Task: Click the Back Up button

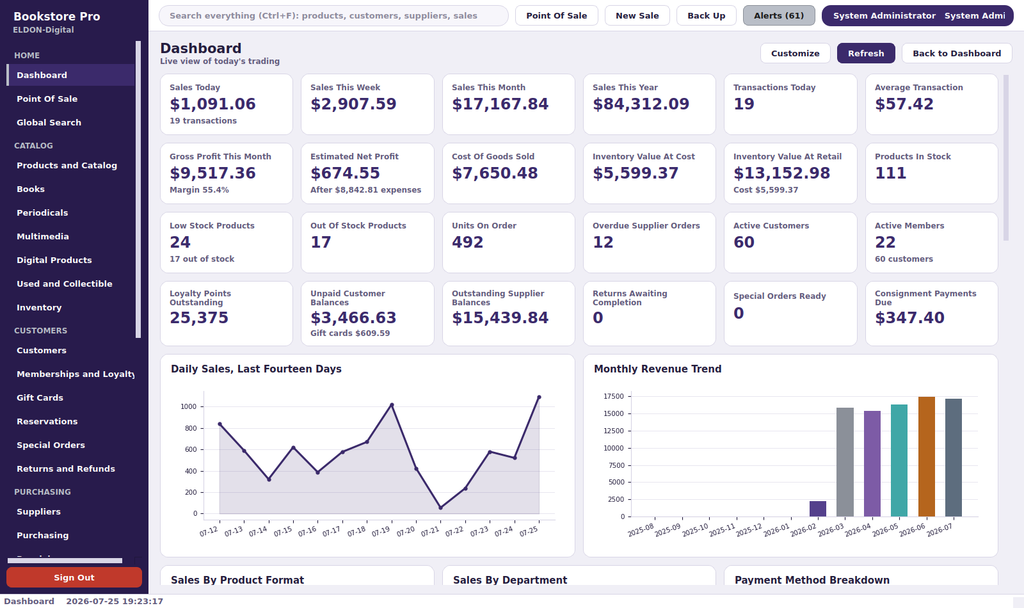Action: pos(706,16)
